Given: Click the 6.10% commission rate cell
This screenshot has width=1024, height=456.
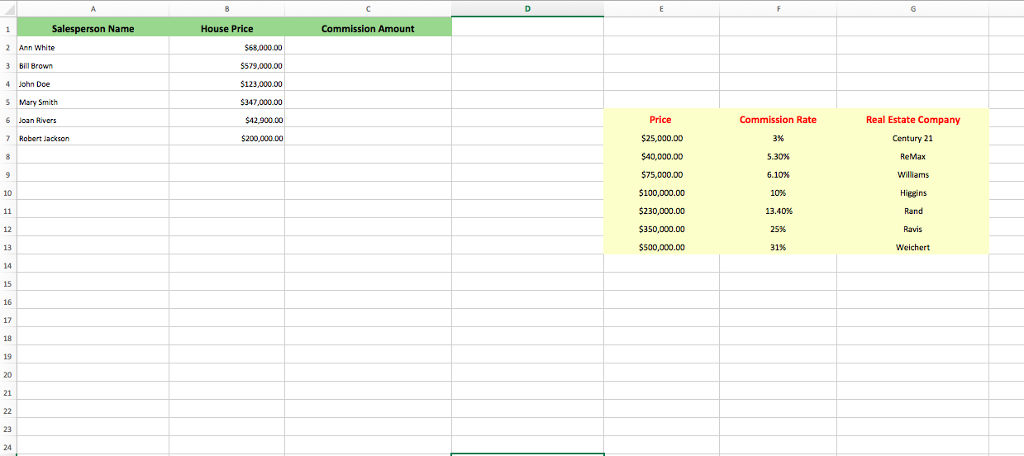Looking at the screenshot, I should (777, 174).
